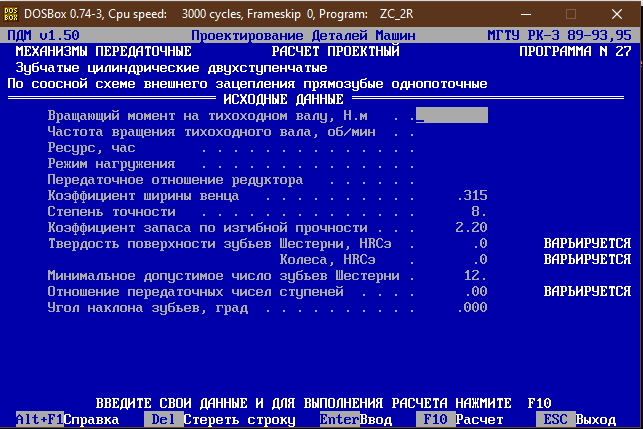Click the Угол наклона зубьев, град label

pos(147,308)
